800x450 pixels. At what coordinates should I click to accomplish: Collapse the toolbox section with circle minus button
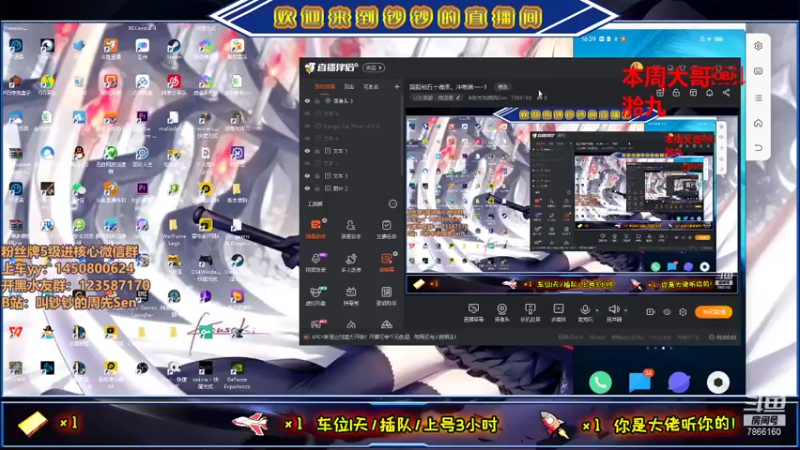tap(392, 204)
